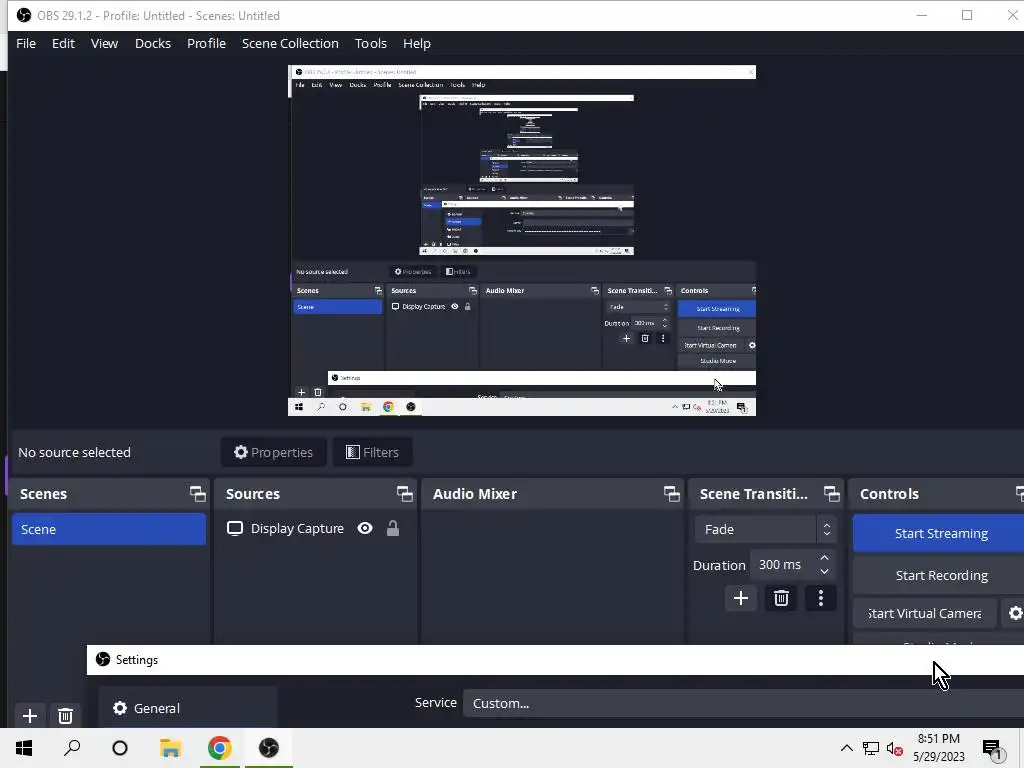Click the 'No source selected' label

[x=74, y=452]
